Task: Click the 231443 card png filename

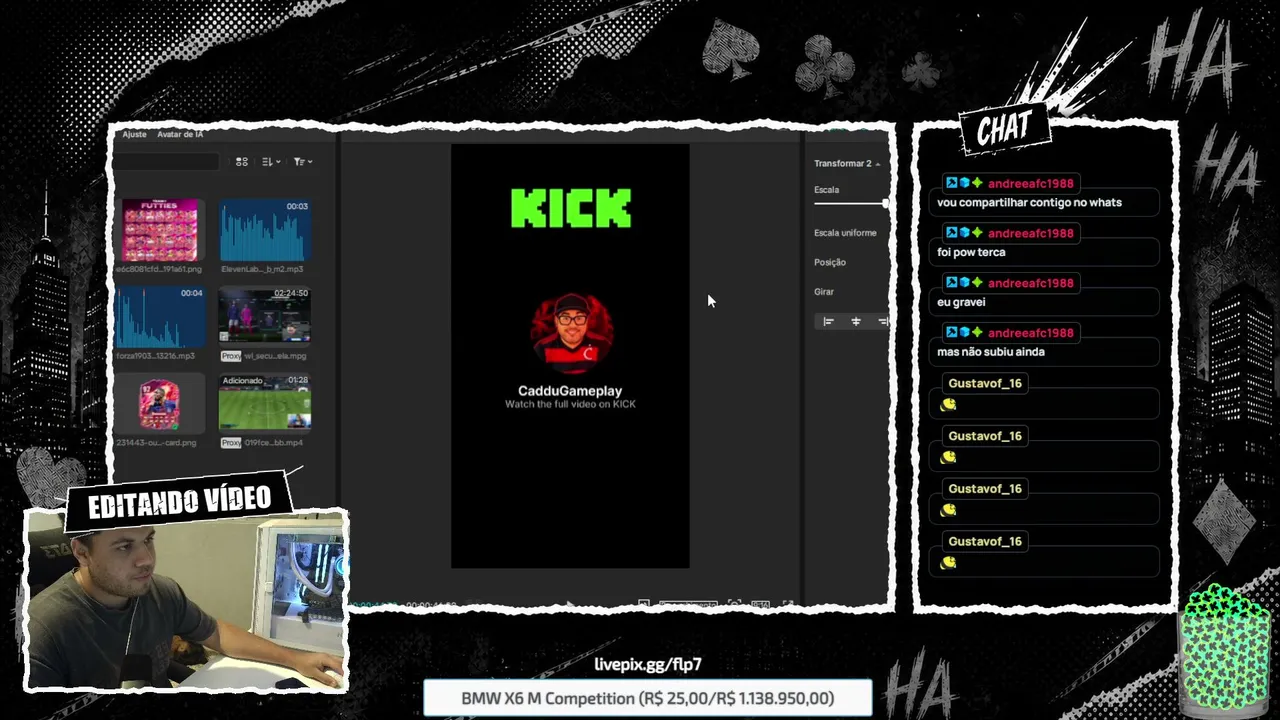Action: [157, 442]
